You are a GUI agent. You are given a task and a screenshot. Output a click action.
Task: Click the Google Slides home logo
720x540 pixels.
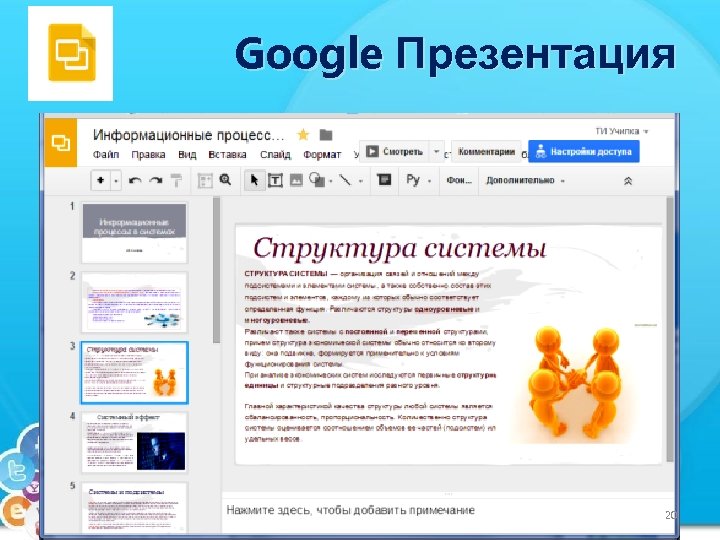point(61,143)
